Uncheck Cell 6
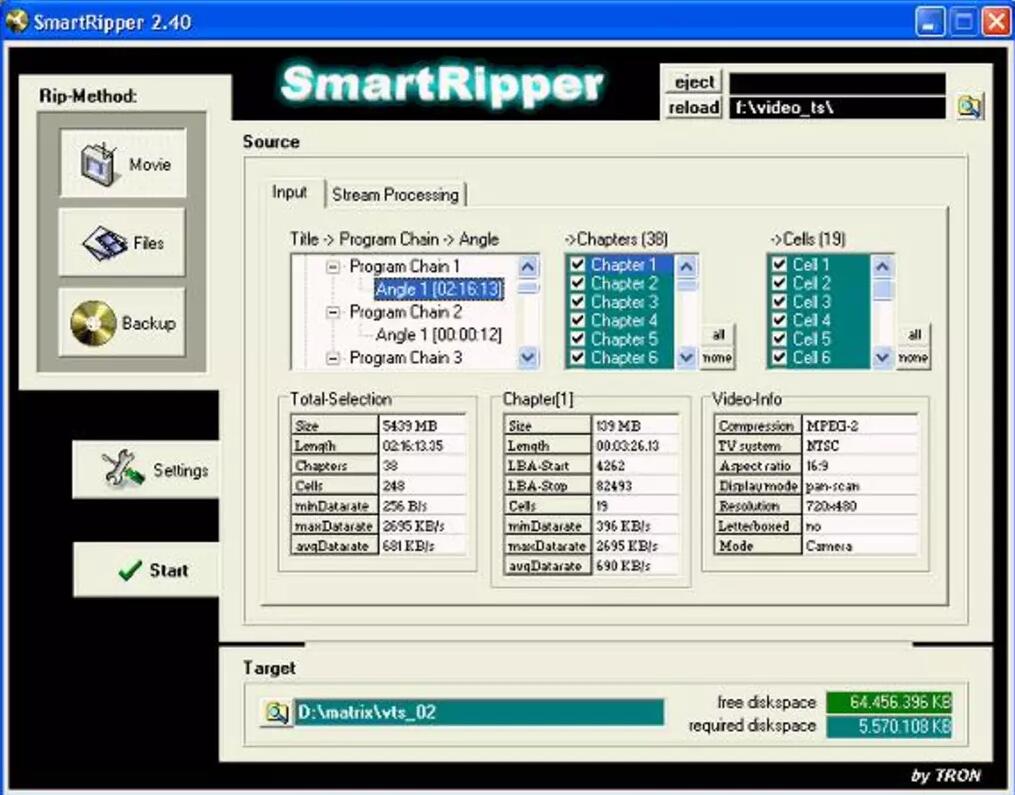 779,357
